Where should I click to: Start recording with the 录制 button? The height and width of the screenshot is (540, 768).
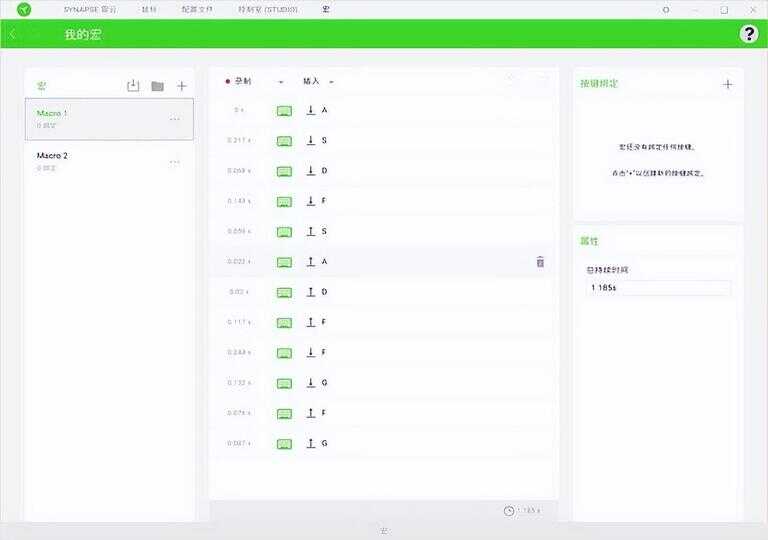(240, 82)
